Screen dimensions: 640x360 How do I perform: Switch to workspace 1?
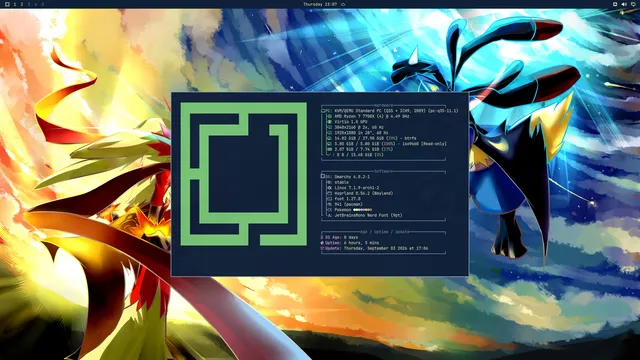[15, 4]
